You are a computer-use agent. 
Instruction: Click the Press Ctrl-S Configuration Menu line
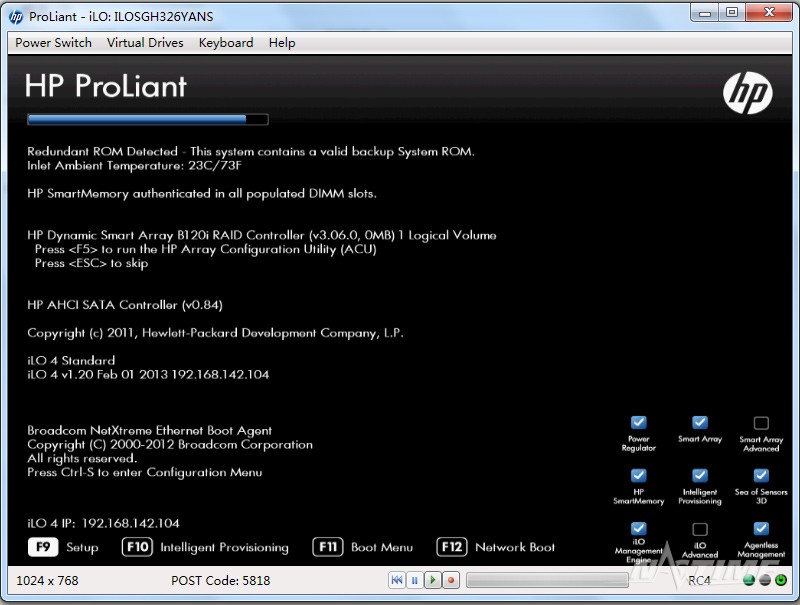tap(145, 472)
